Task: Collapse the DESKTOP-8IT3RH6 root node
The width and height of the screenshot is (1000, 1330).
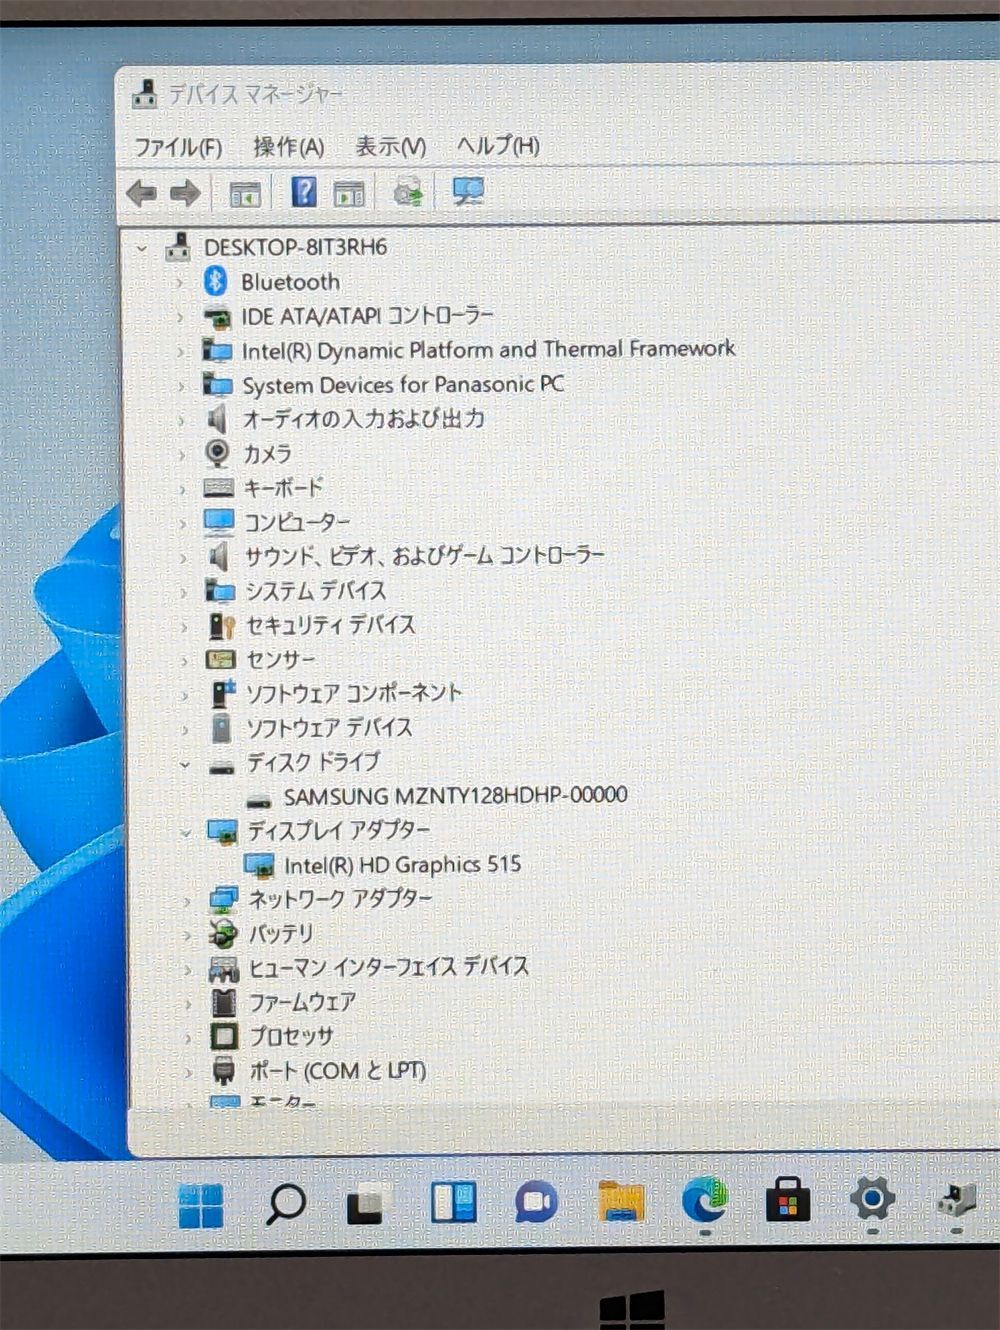Action: [142, 248]
